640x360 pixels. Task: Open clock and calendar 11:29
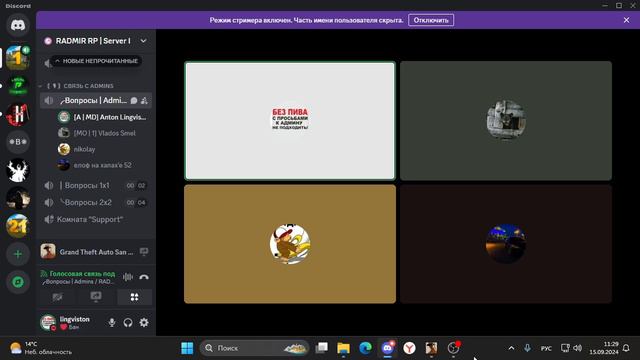[x=604, y=348]
